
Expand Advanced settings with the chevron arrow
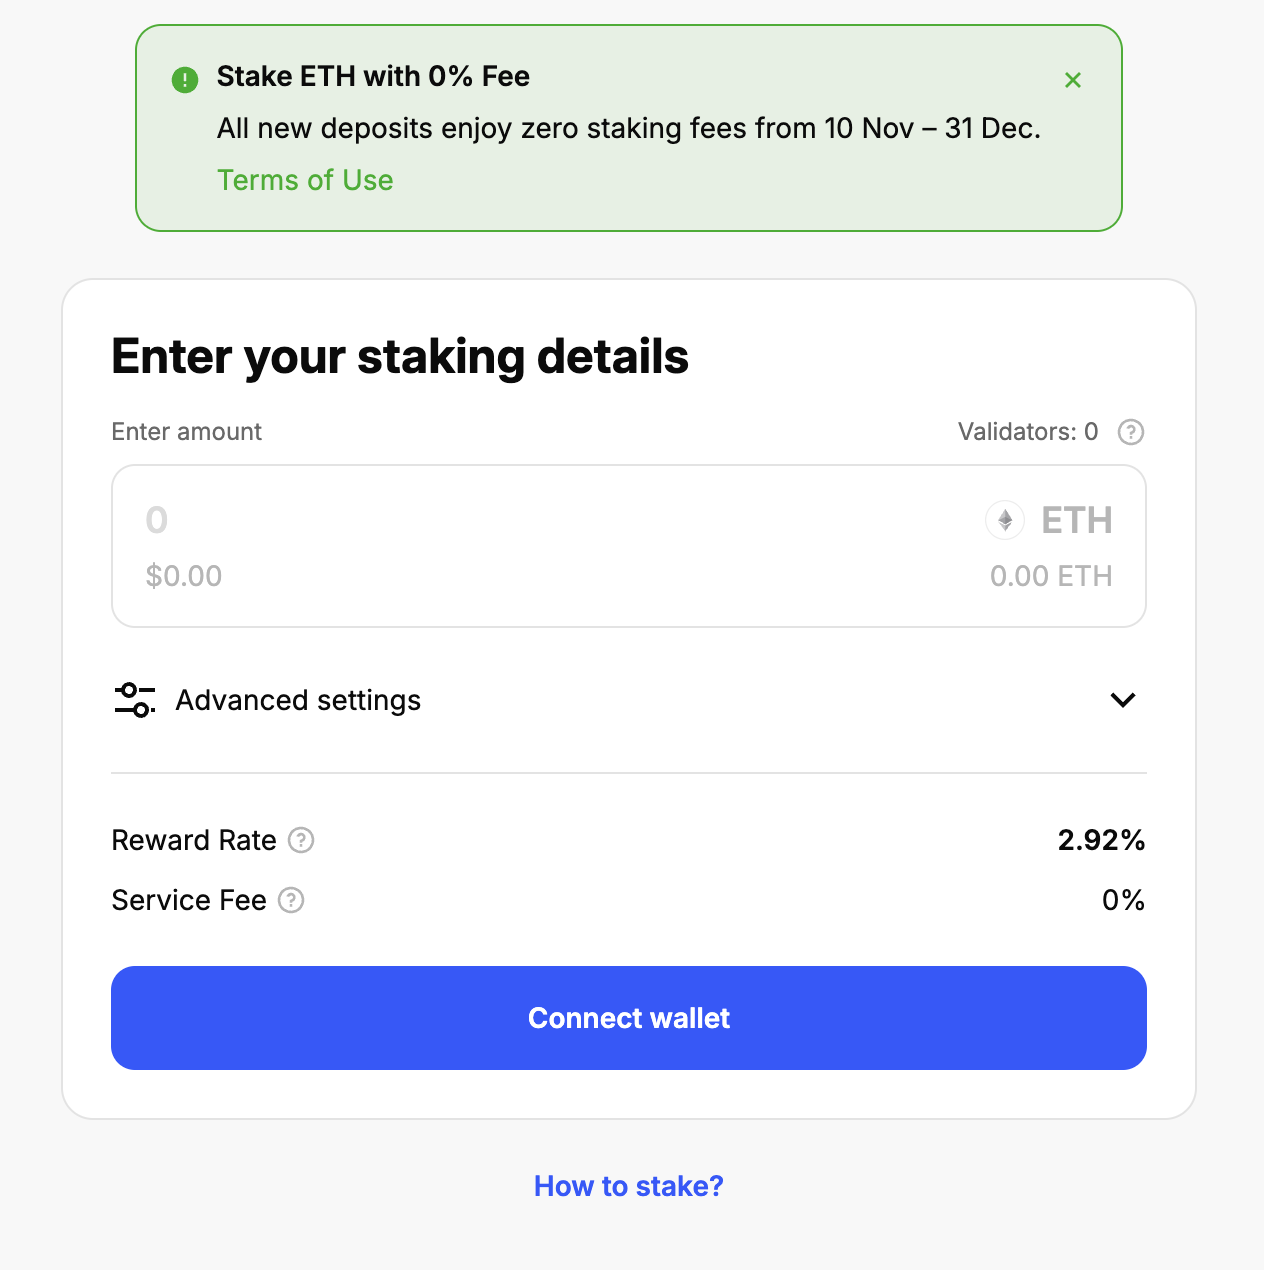1123,700
